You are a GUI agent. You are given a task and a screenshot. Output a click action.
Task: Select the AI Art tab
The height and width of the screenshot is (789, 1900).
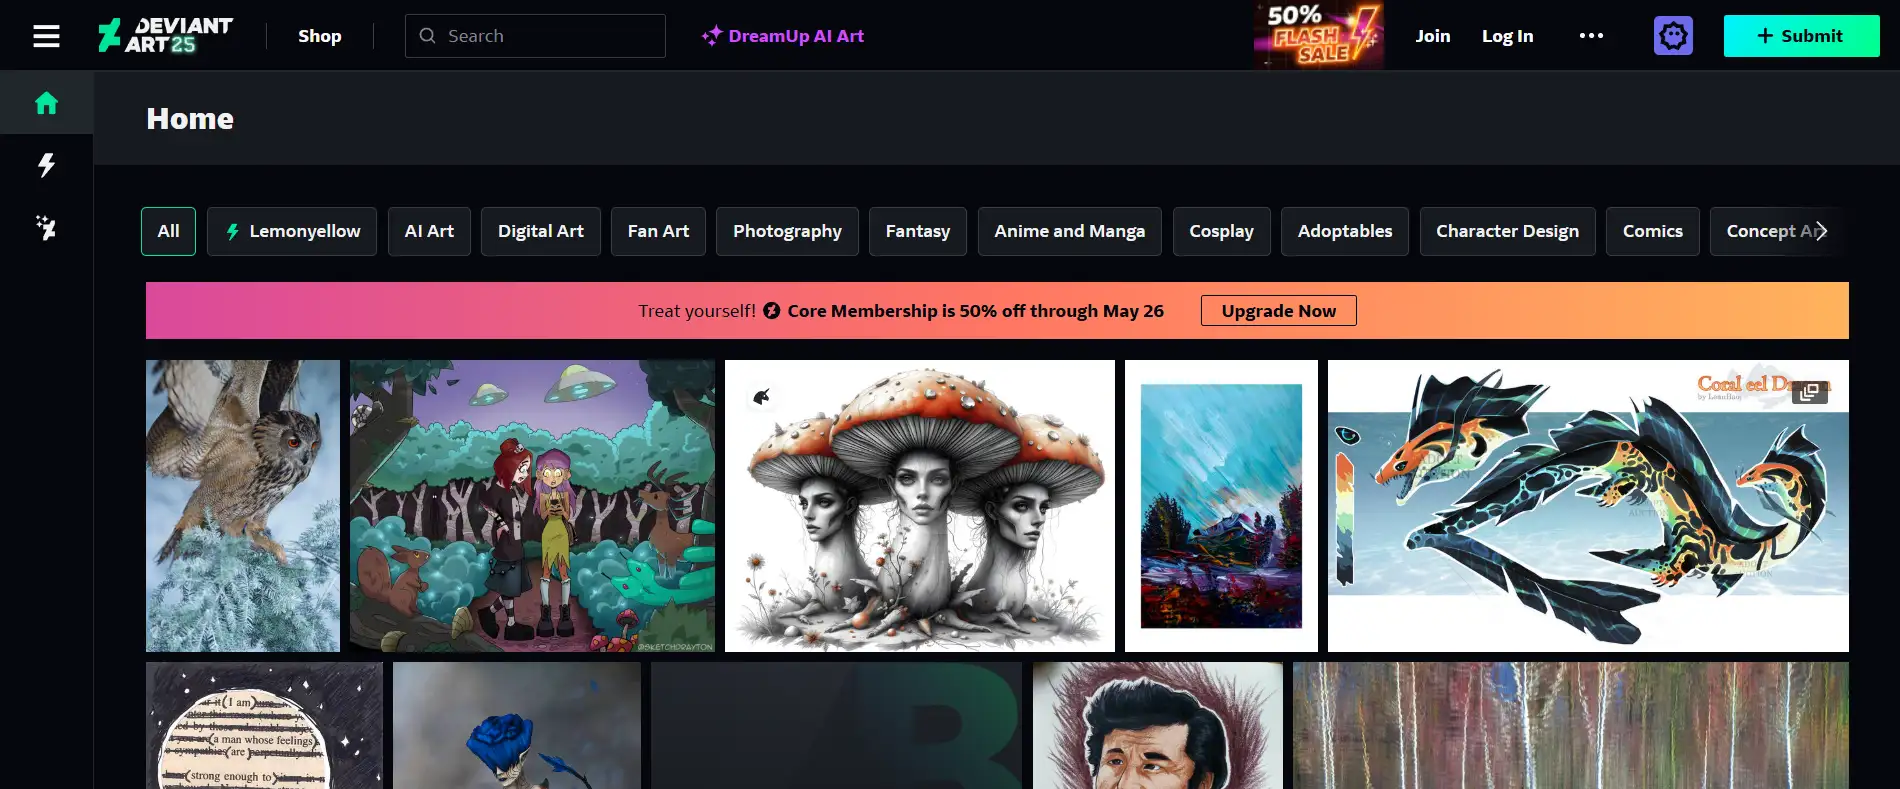pos(429,231)
